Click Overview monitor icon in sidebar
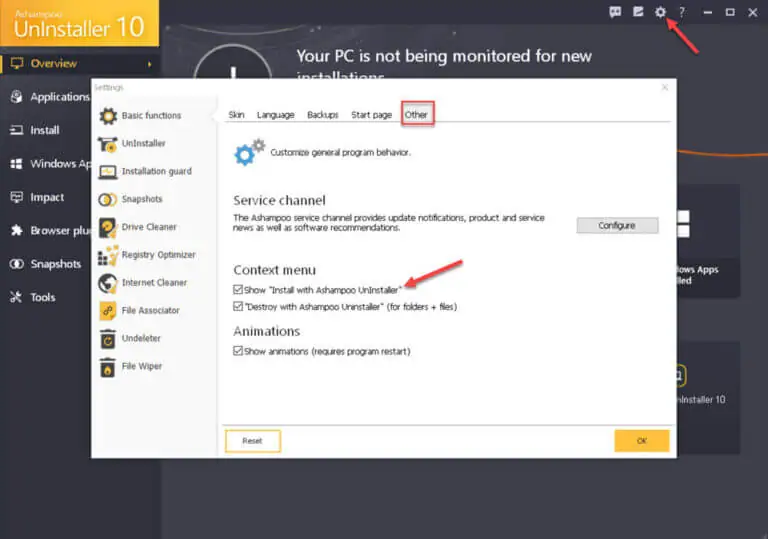Screen dimensions: 768x539 (x=17, y=63)
